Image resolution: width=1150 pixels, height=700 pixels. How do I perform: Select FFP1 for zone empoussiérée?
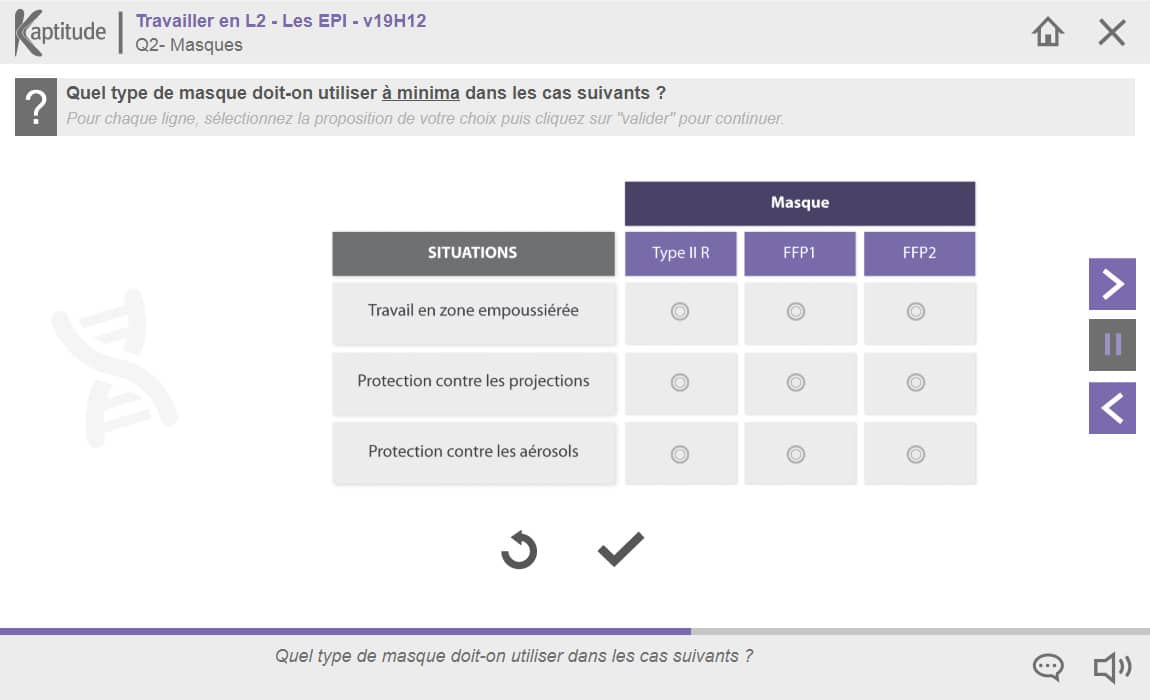(796, 312)
